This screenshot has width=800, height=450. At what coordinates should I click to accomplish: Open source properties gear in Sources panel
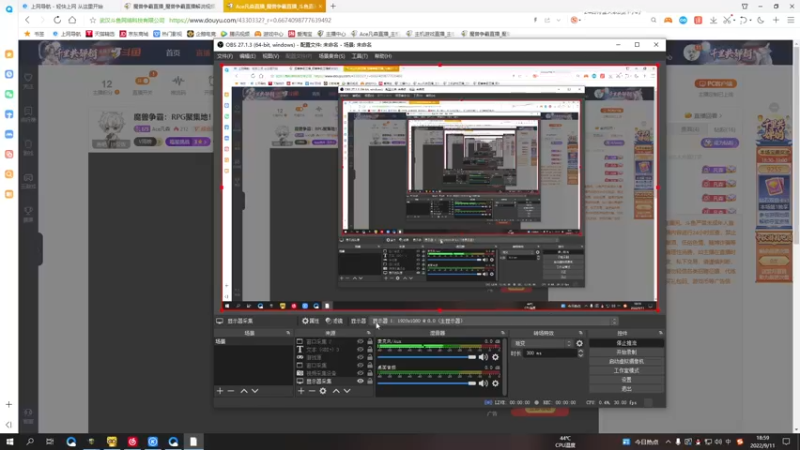[x=323, y=391]
